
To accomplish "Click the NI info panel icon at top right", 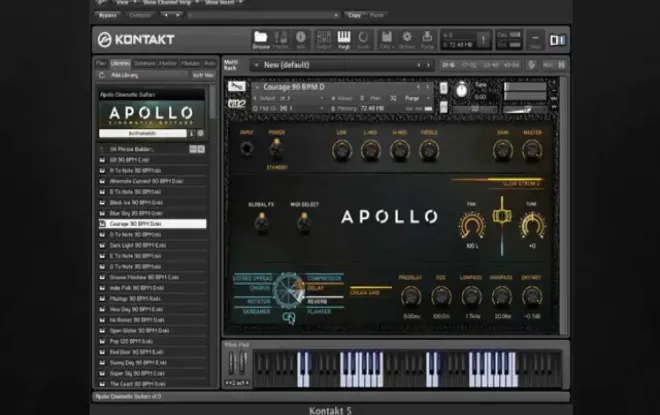I will pos(557,40).
